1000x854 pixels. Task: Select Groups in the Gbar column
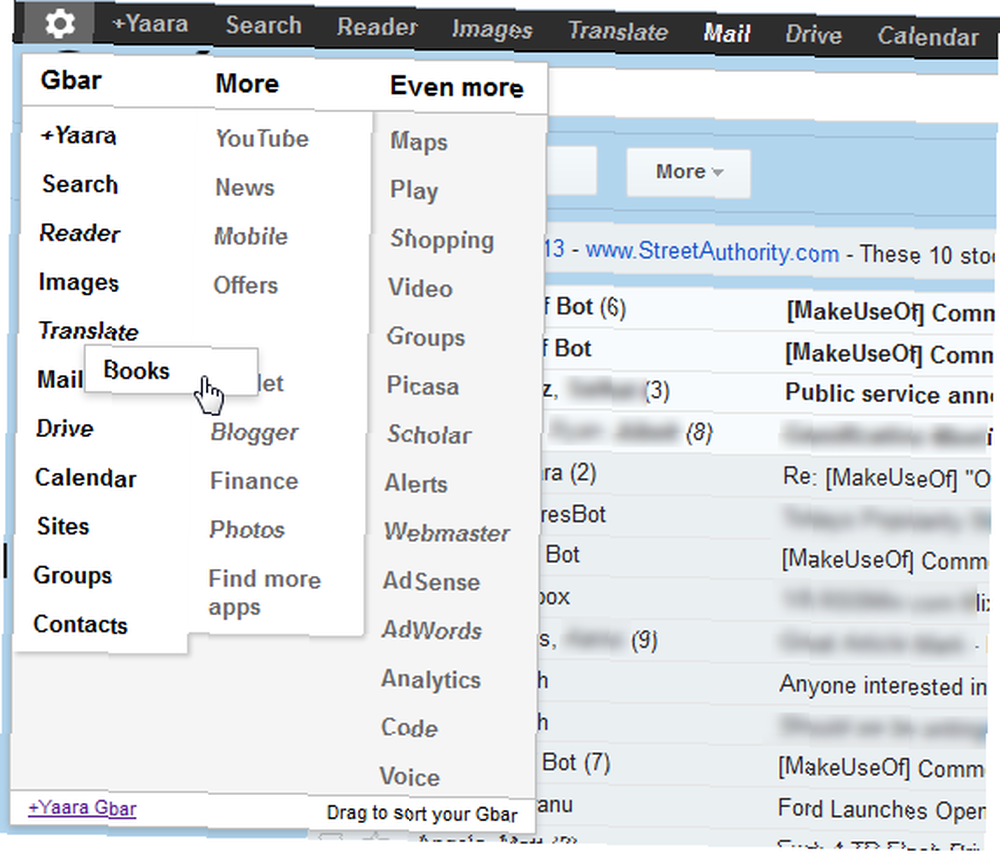pyautogui.click(x=73, y=575)
